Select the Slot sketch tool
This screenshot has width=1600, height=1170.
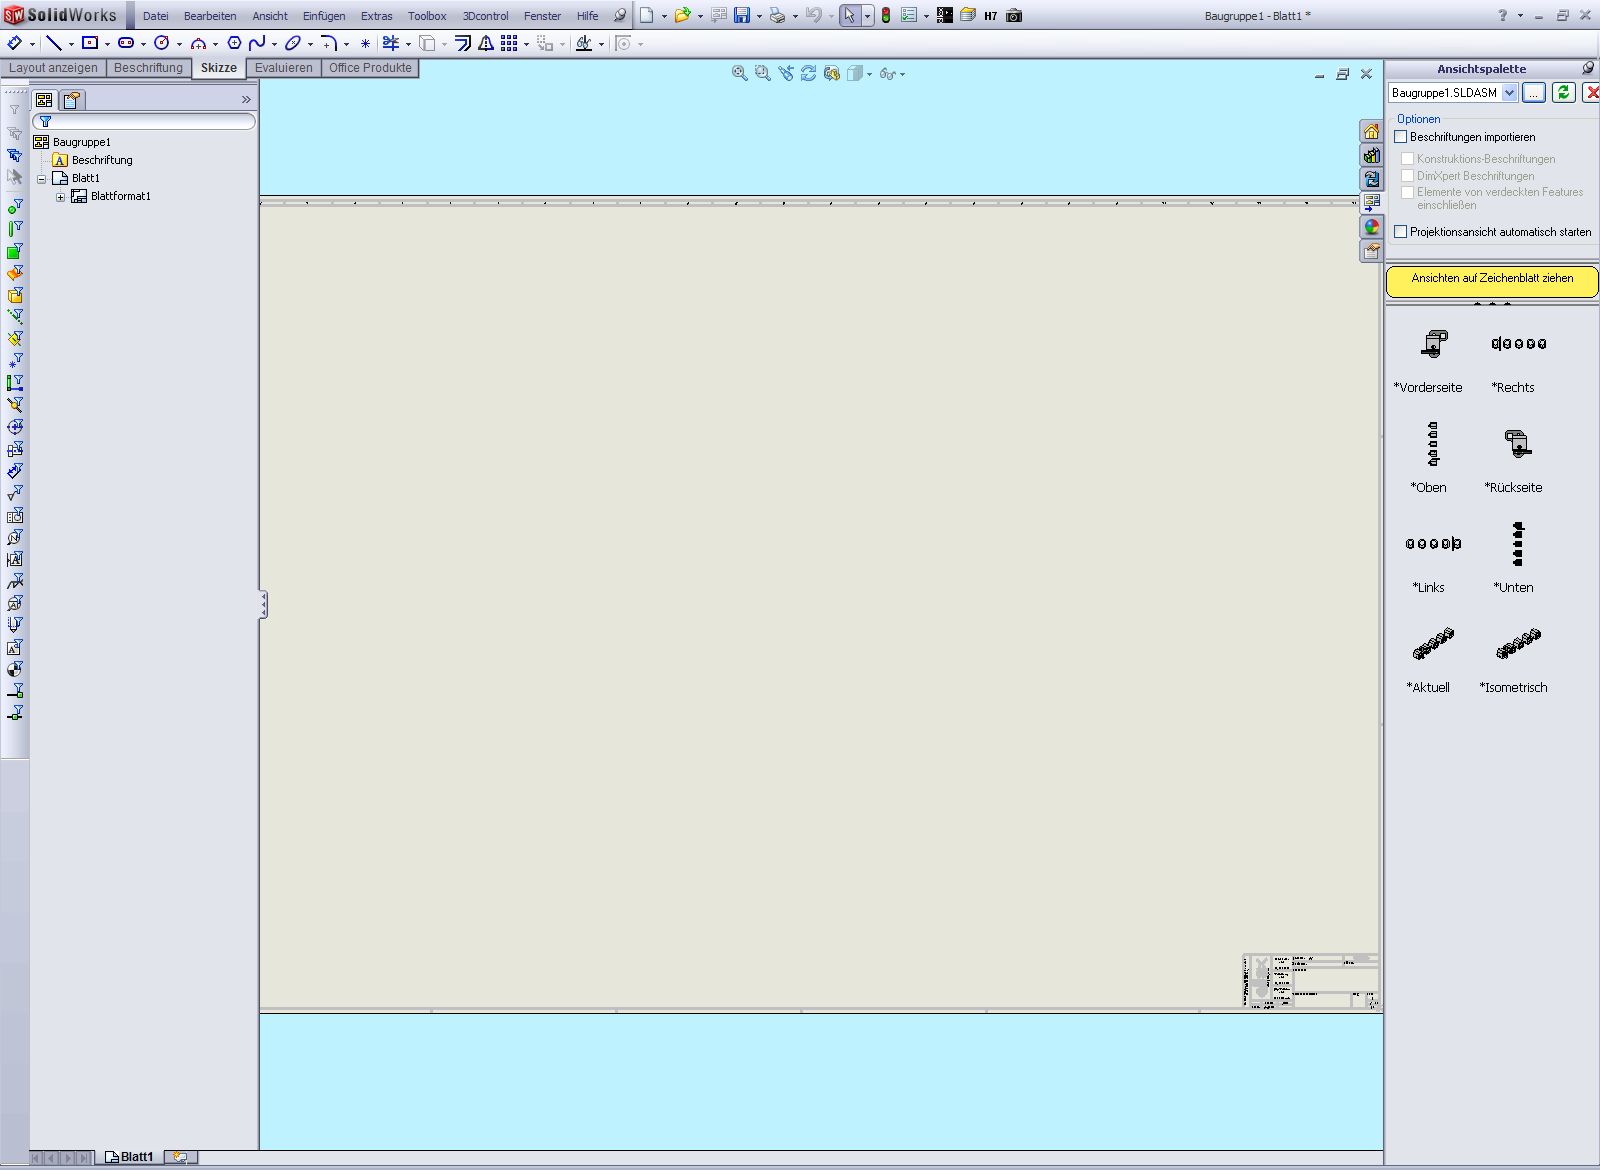(126, 43)
